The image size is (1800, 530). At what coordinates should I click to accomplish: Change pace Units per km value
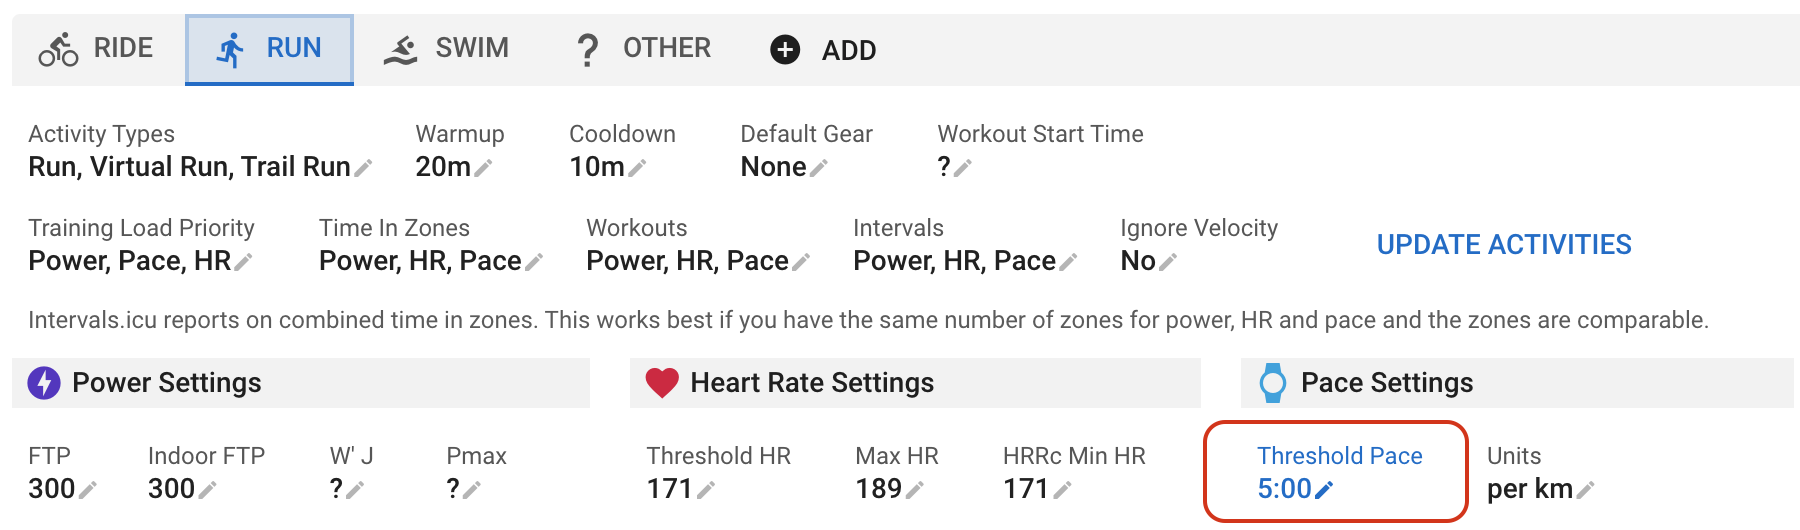(1530, 489)
